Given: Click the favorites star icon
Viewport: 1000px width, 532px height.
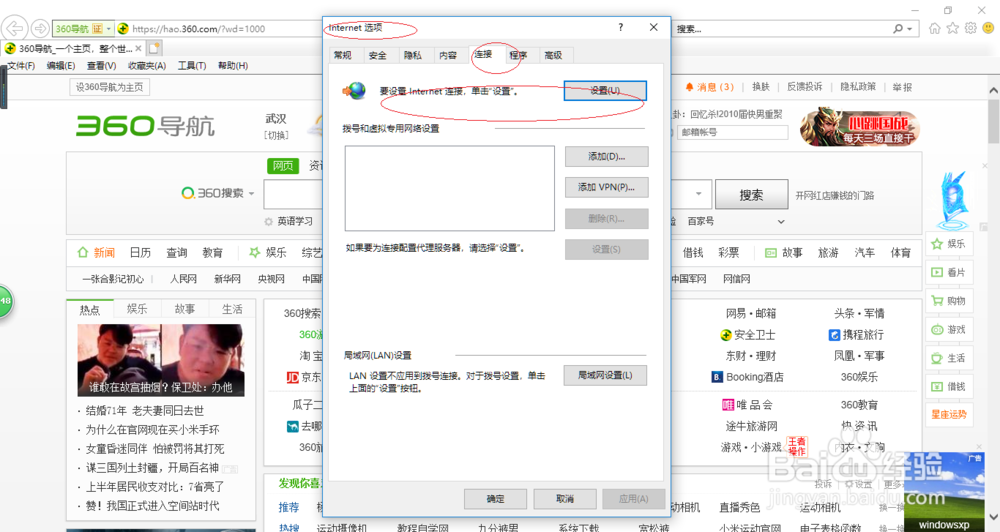Looking at the screenshot, I should coord(952,28).
